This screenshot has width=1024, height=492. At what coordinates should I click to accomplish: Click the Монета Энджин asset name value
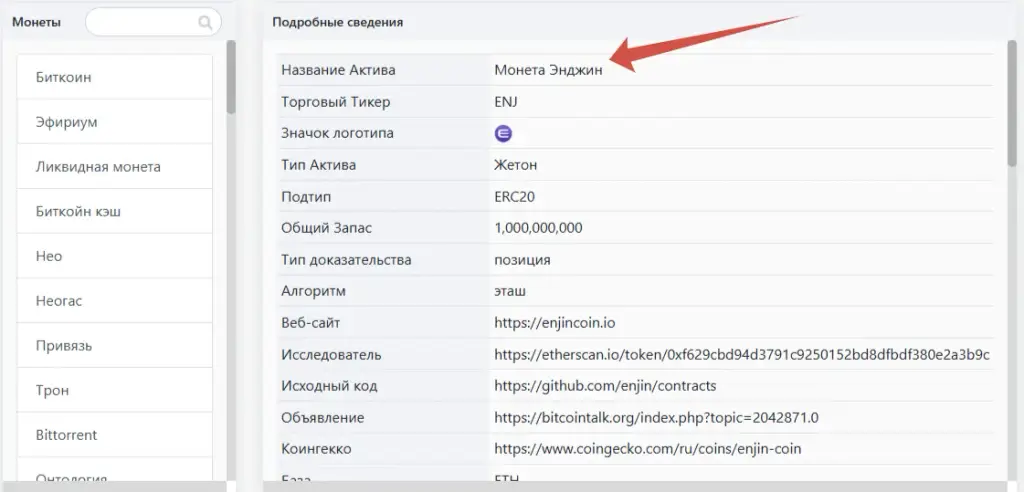pos(548,71)
